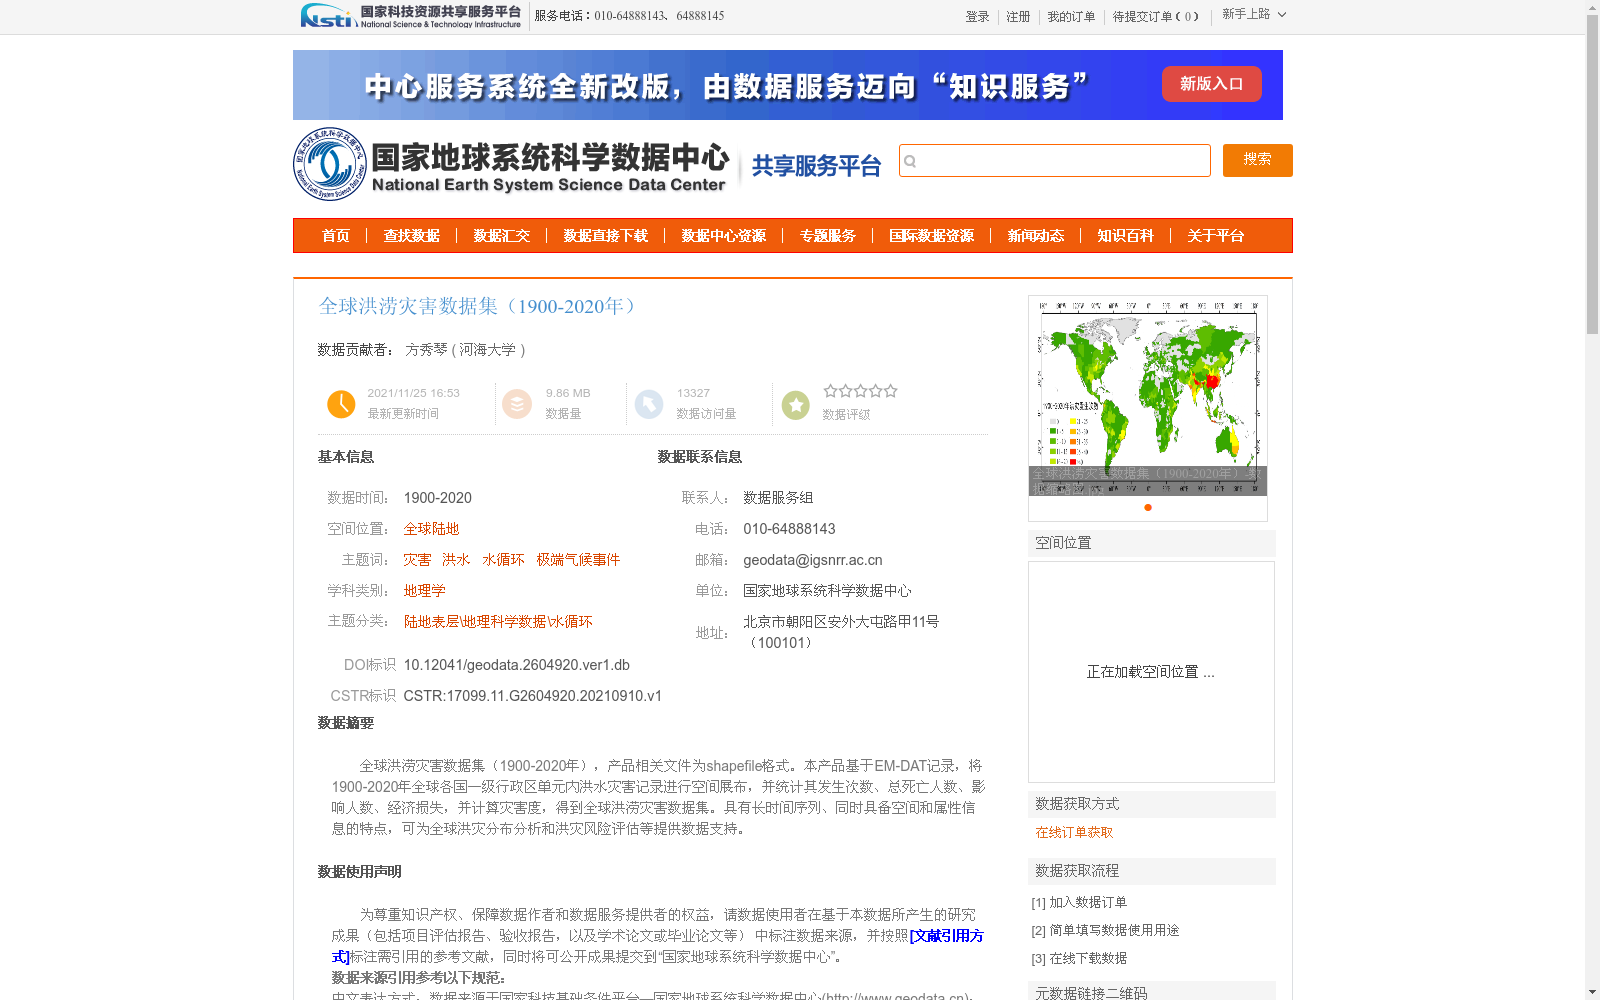Click 登录 to sign in
This screenshot has width=1600, height=1000.
pos(977,16)
